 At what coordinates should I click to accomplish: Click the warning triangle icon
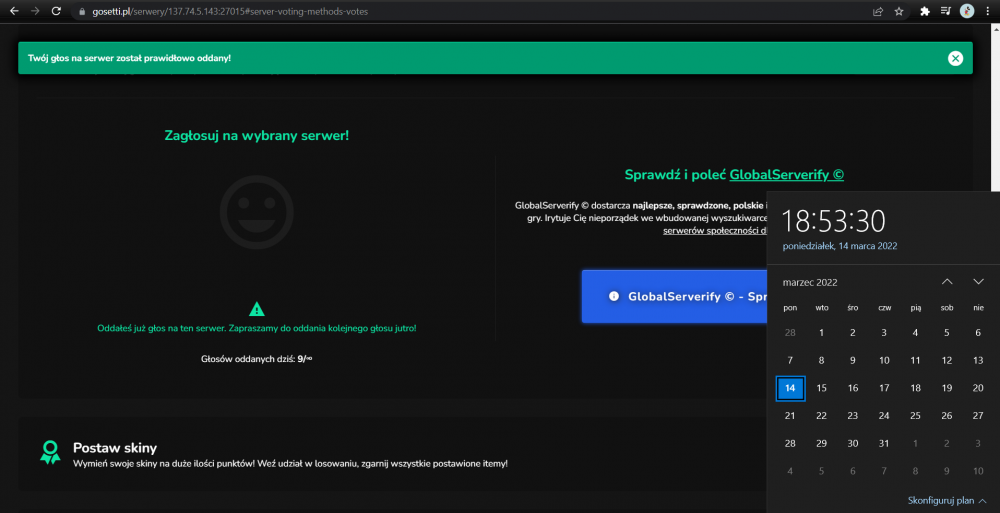(x=256, y=309)
